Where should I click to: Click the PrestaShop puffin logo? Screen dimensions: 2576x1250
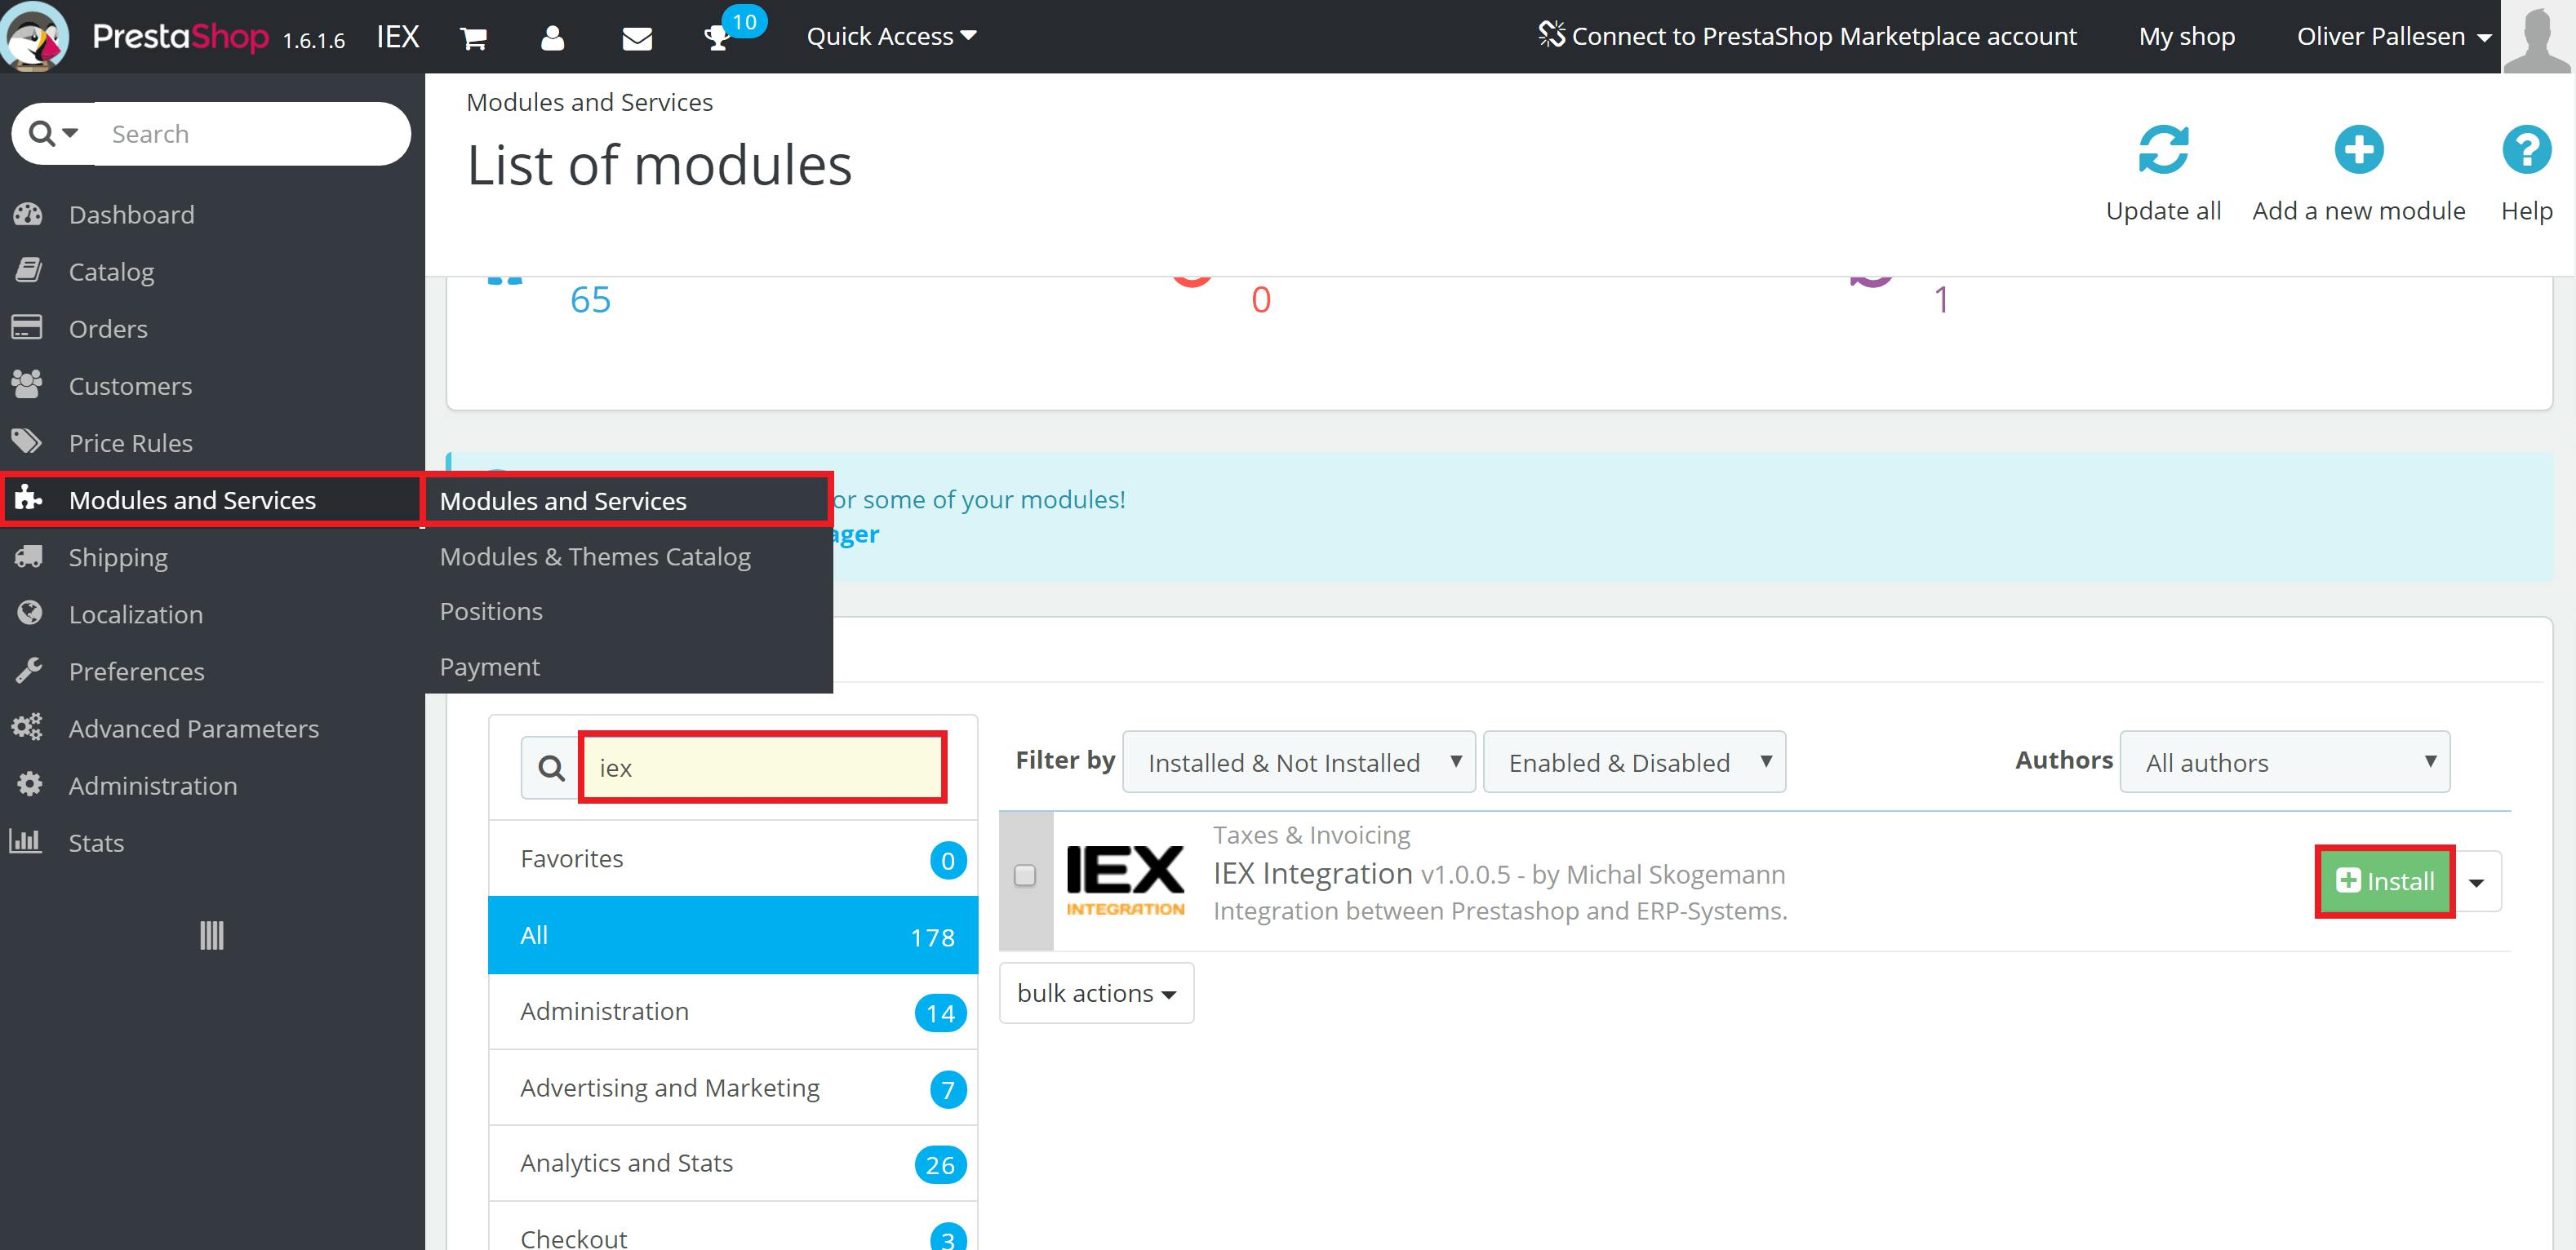point(34,36)
